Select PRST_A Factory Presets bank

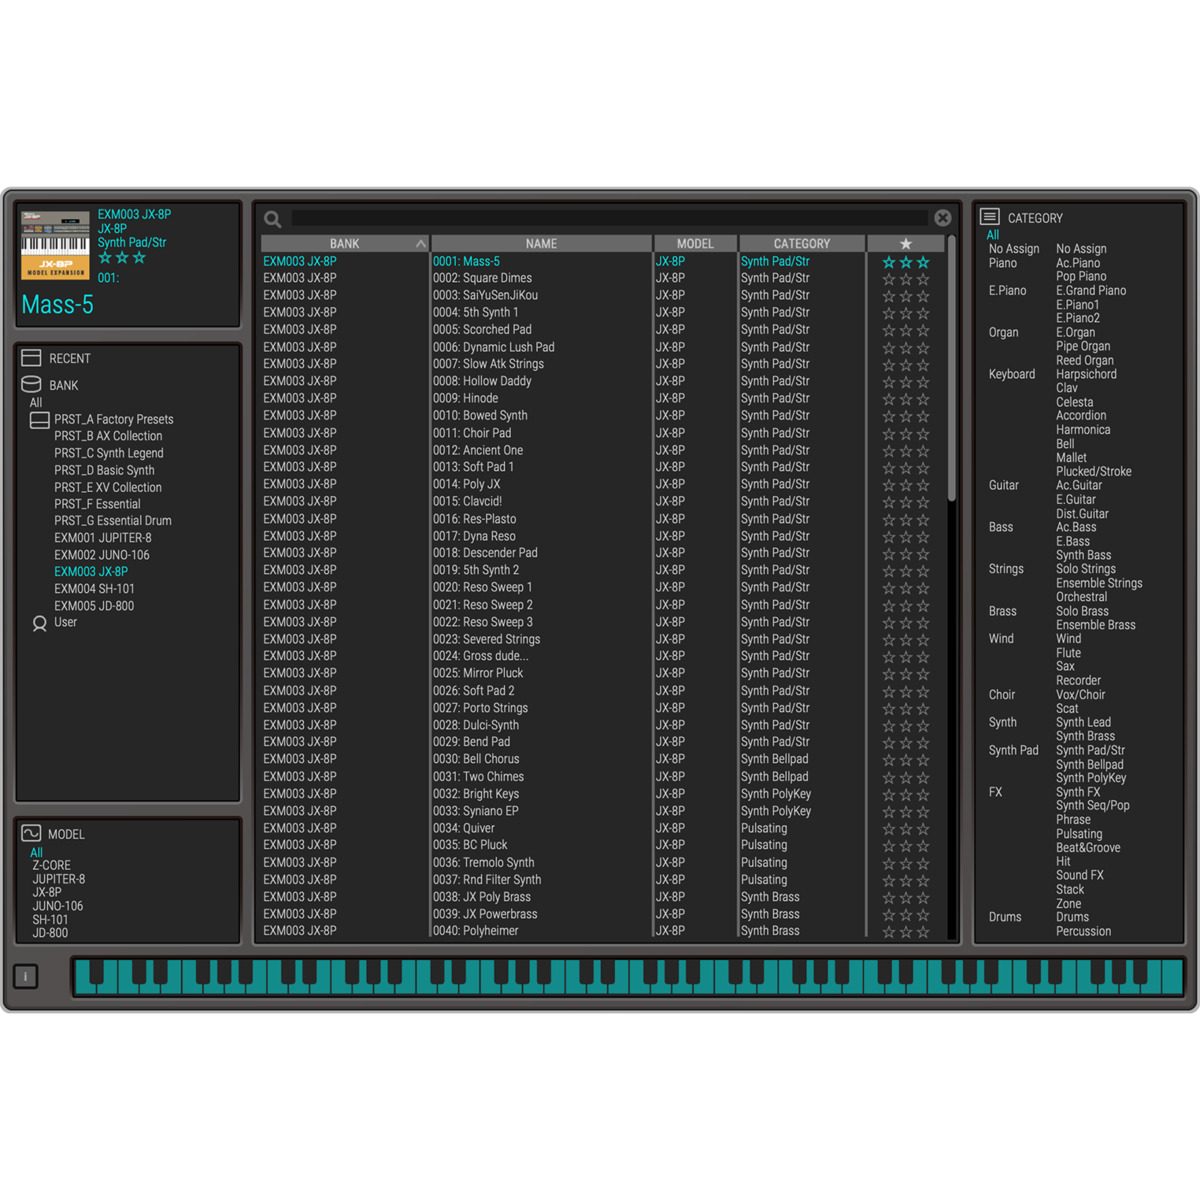tap(114, 419)
